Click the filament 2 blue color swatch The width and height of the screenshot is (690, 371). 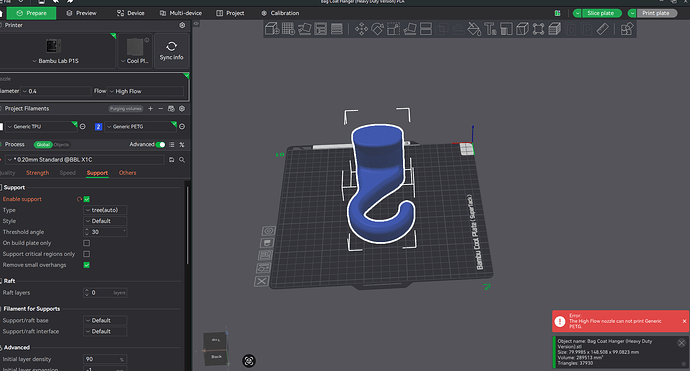pyautogui.click(x=99, y=127)
